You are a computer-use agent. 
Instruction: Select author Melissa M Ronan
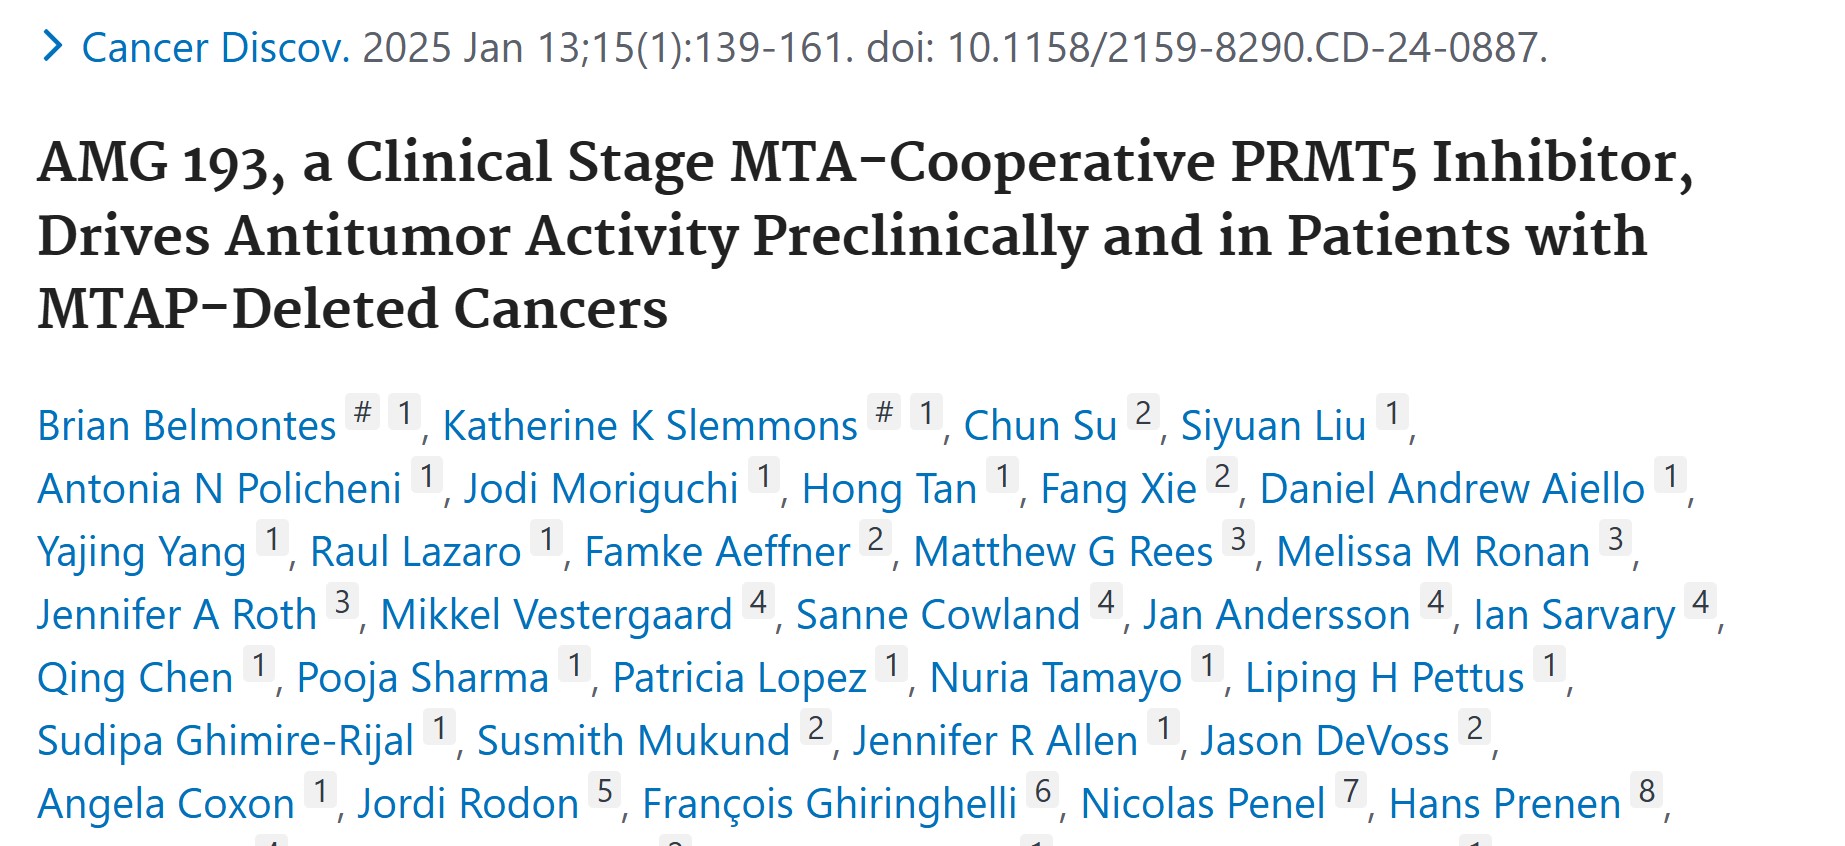click(1432, 552)
